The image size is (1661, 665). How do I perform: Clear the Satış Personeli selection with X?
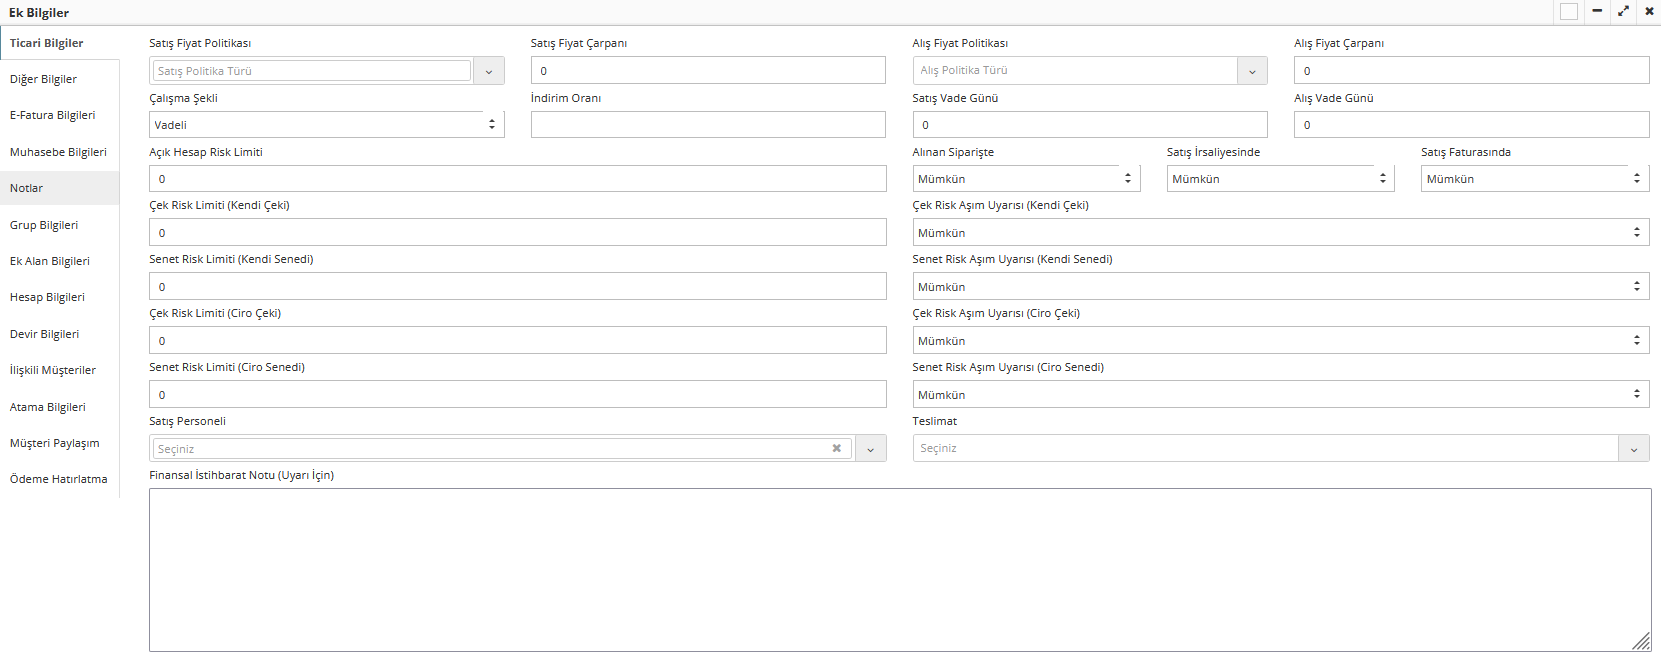(836, 448)
